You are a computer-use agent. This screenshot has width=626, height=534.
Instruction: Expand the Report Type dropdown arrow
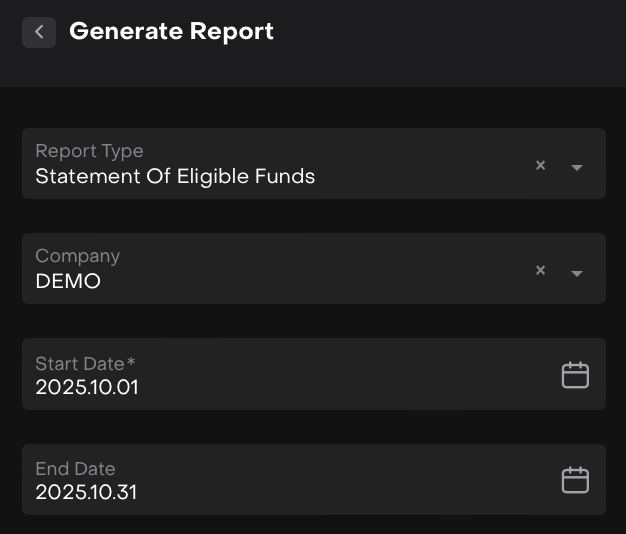click(x=577, y=167)
